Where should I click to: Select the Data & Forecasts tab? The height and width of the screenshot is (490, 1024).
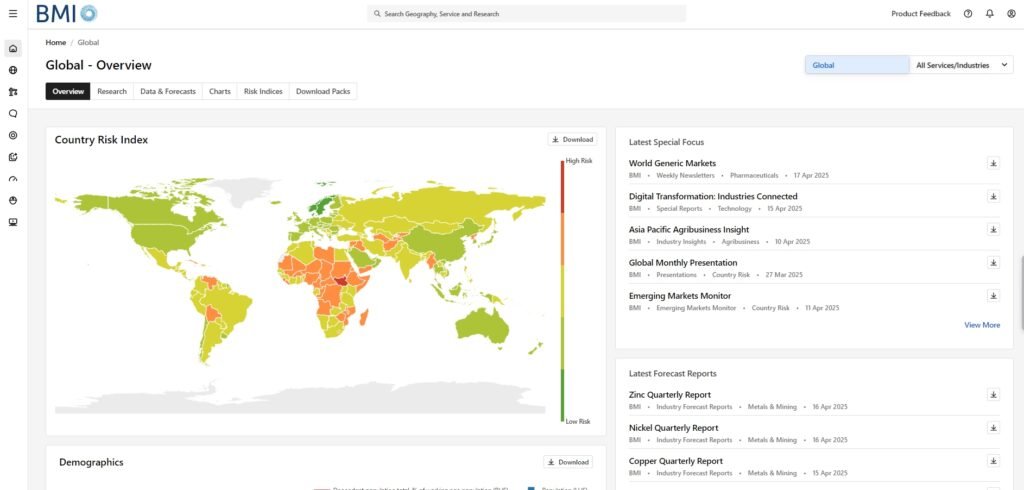(168, 91)
